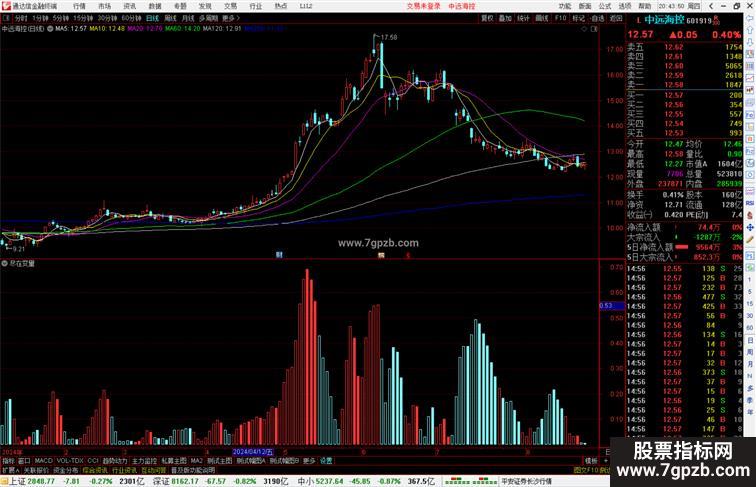The image size is (756, 487).
Task: Click the gear icon beside 中远海控(日线) legend
Action: 50,29
